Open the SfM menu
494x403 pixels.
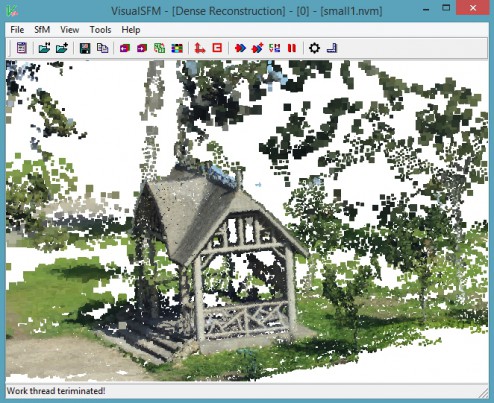click(x=42, y=30)
